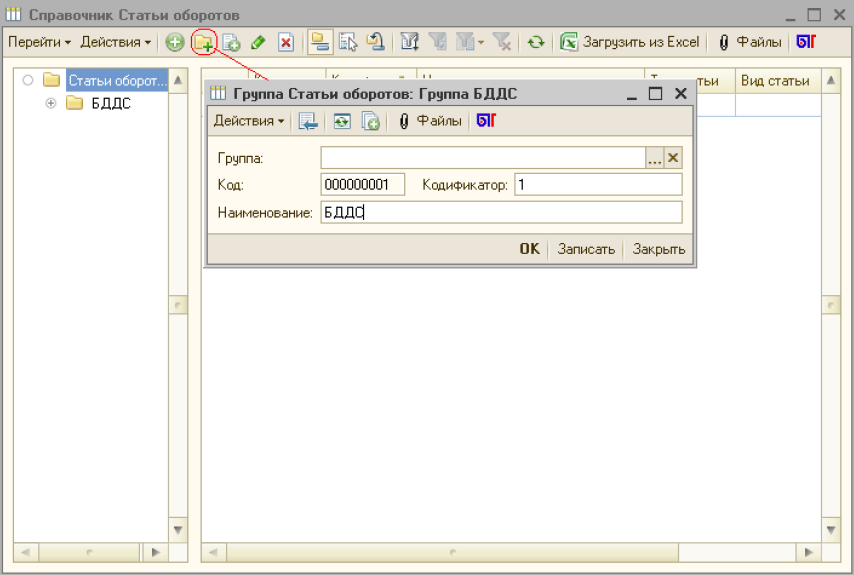Toggle hierarchical view icon in main toolbar
Screen dimensions: 854x575
(319, 42)
